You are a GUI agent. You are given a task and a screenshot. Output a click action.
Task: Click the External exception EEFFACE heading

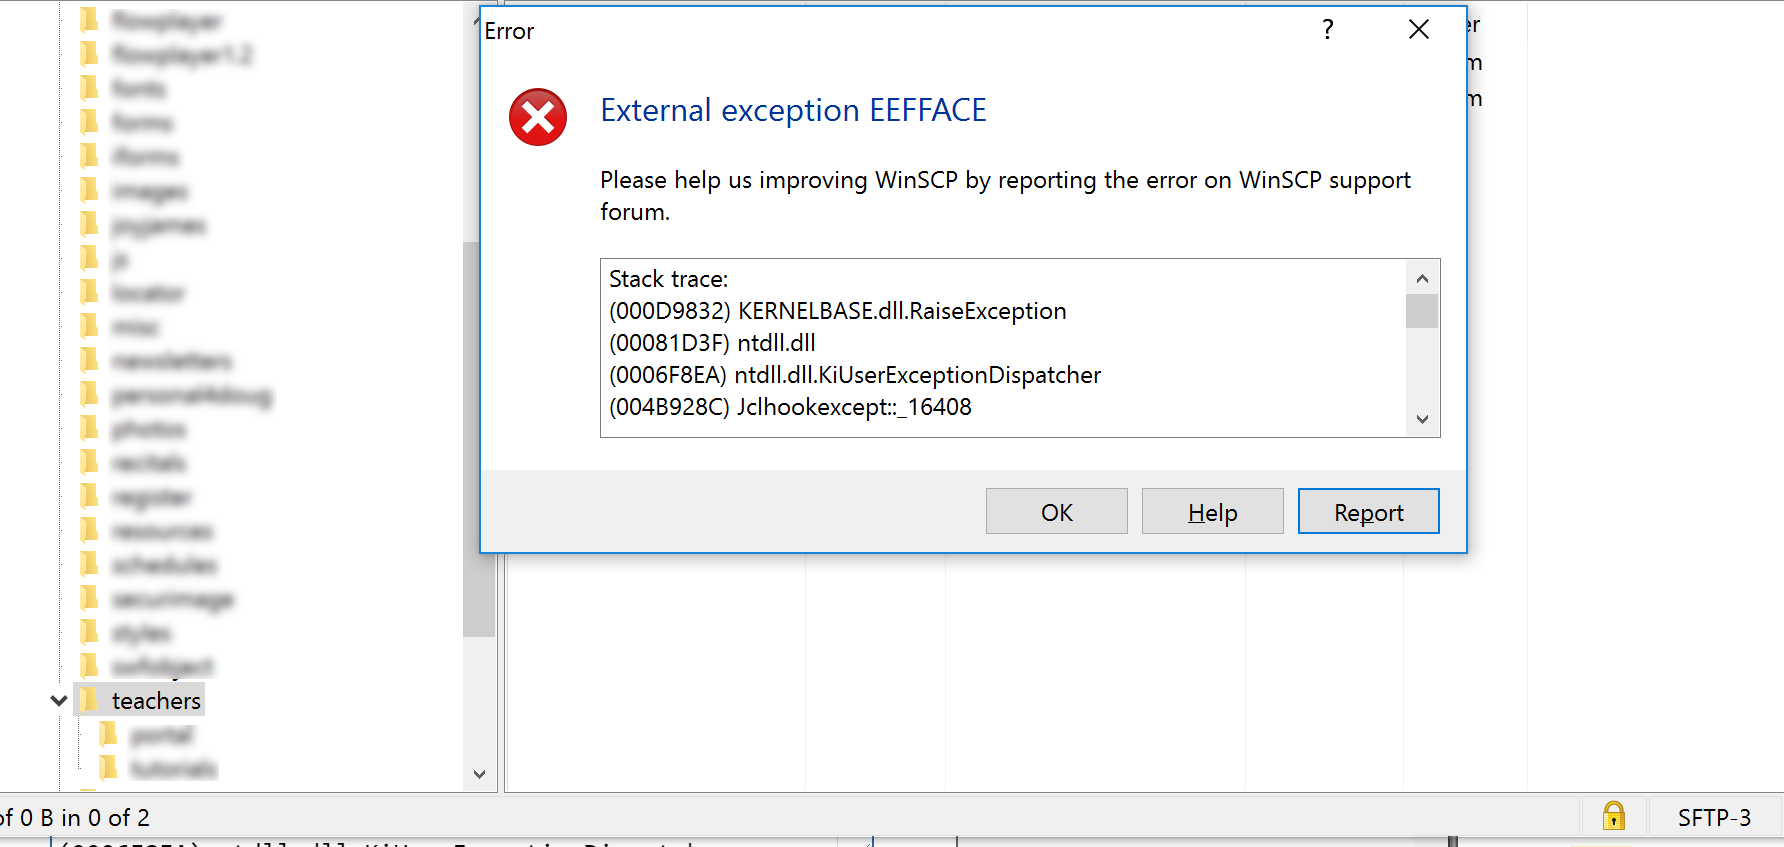(x=793, y=110)
